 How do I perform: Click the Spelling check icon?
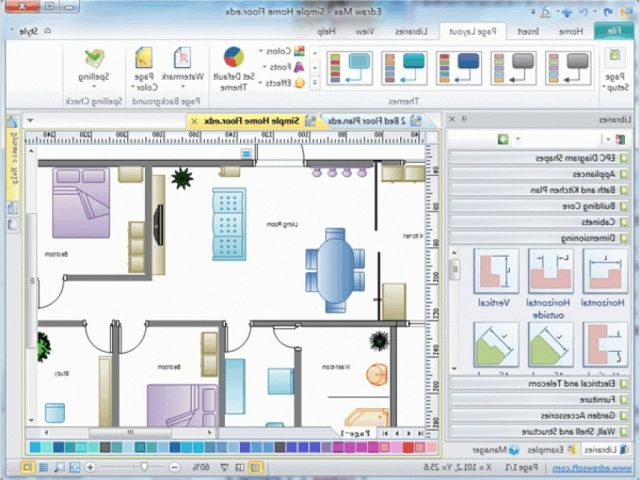click(x=93, y=61)
